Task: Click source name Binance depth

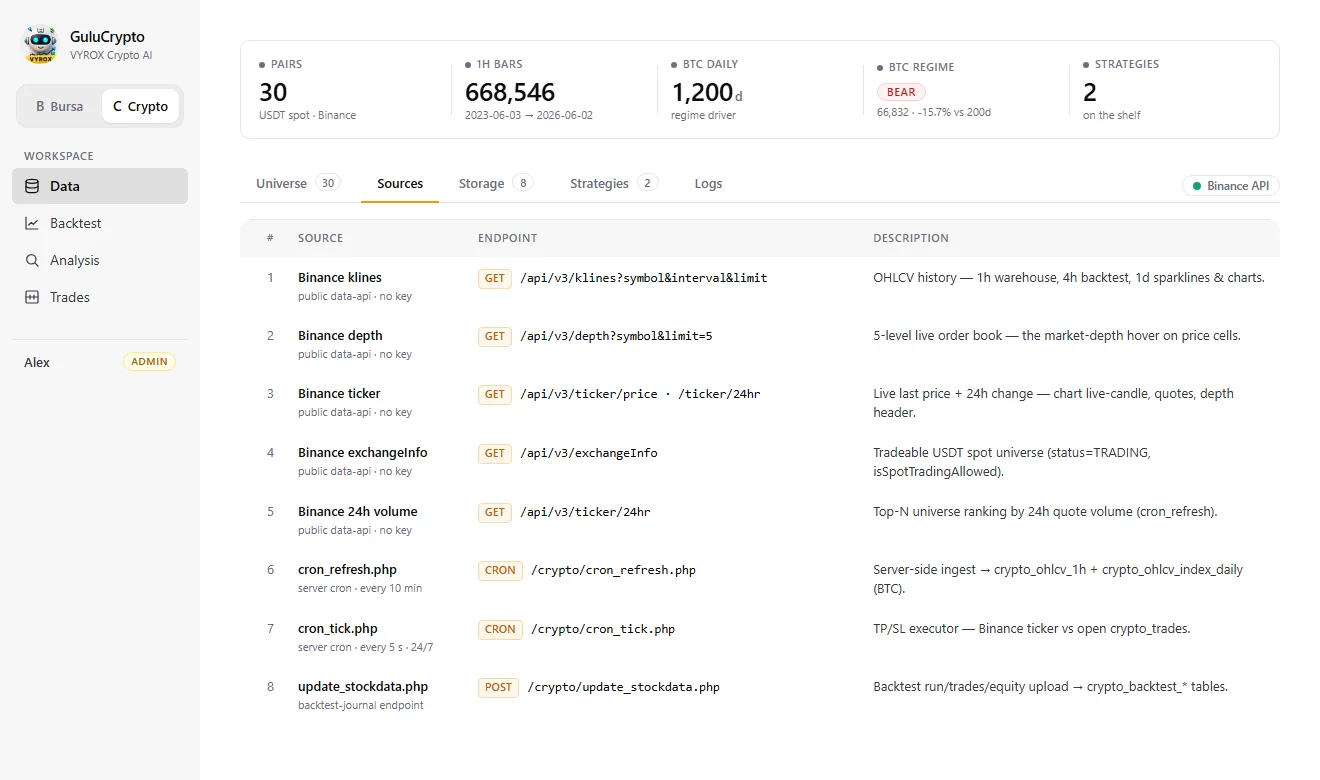Action: tap(340, 335)
